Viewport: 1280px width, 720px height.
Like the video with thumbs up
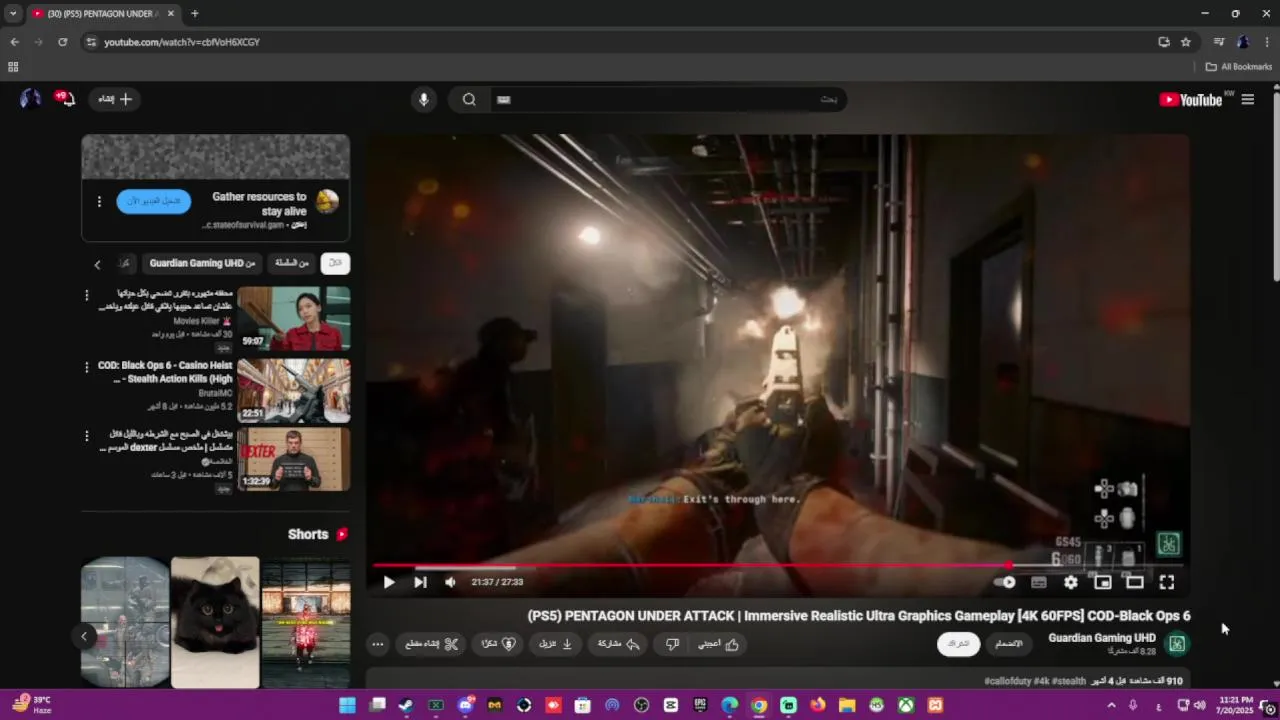pyautogui.click(x=718, y=644)
